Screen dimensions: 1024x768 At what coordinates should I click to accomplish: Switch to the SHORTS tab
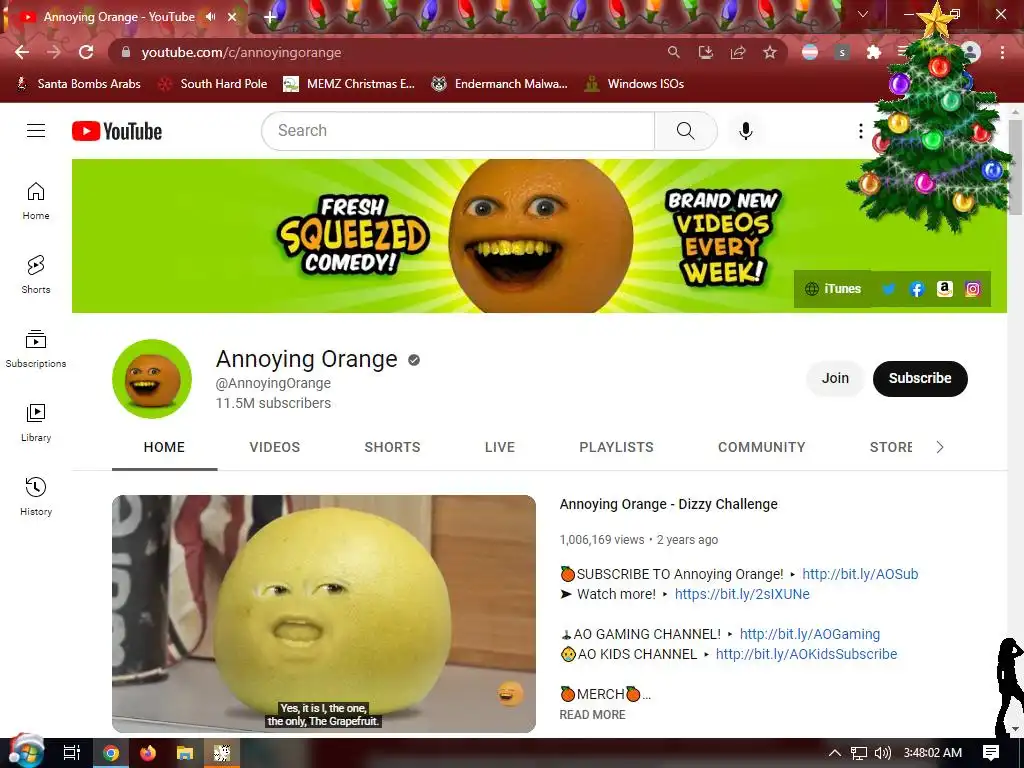click(x=392, y=447)
